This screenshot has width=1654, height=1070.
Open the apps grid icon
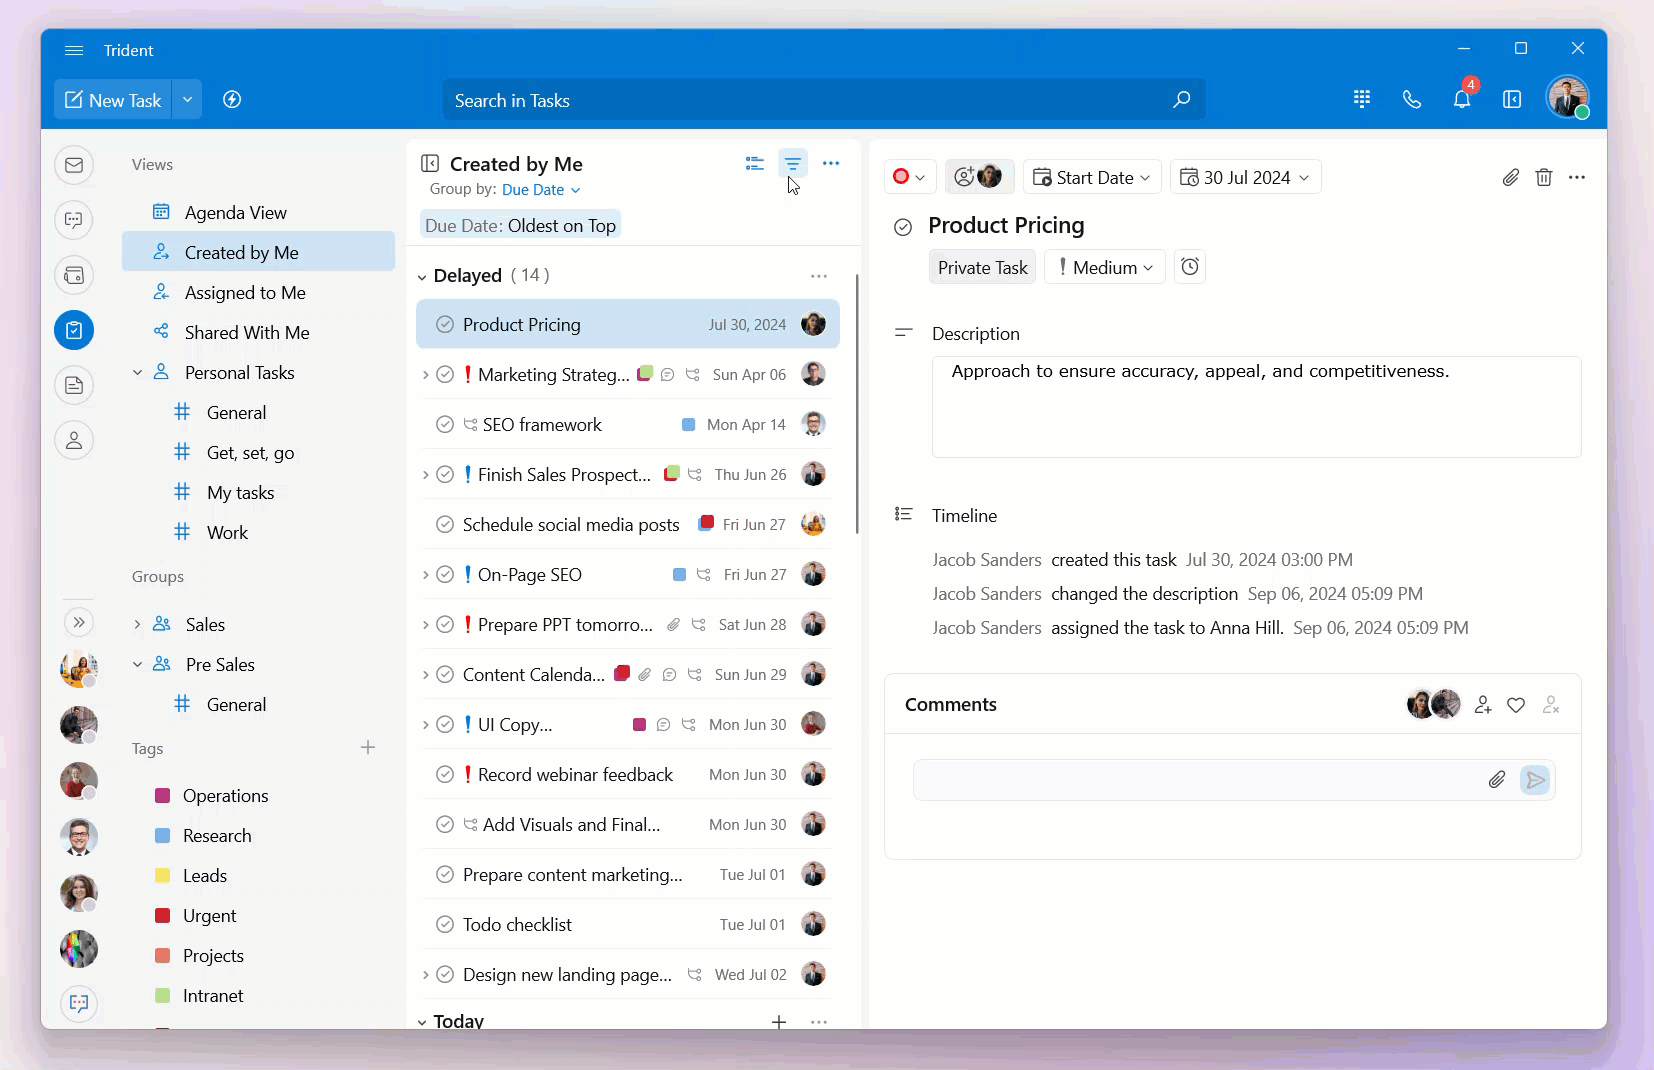(x=1362, y=99)
